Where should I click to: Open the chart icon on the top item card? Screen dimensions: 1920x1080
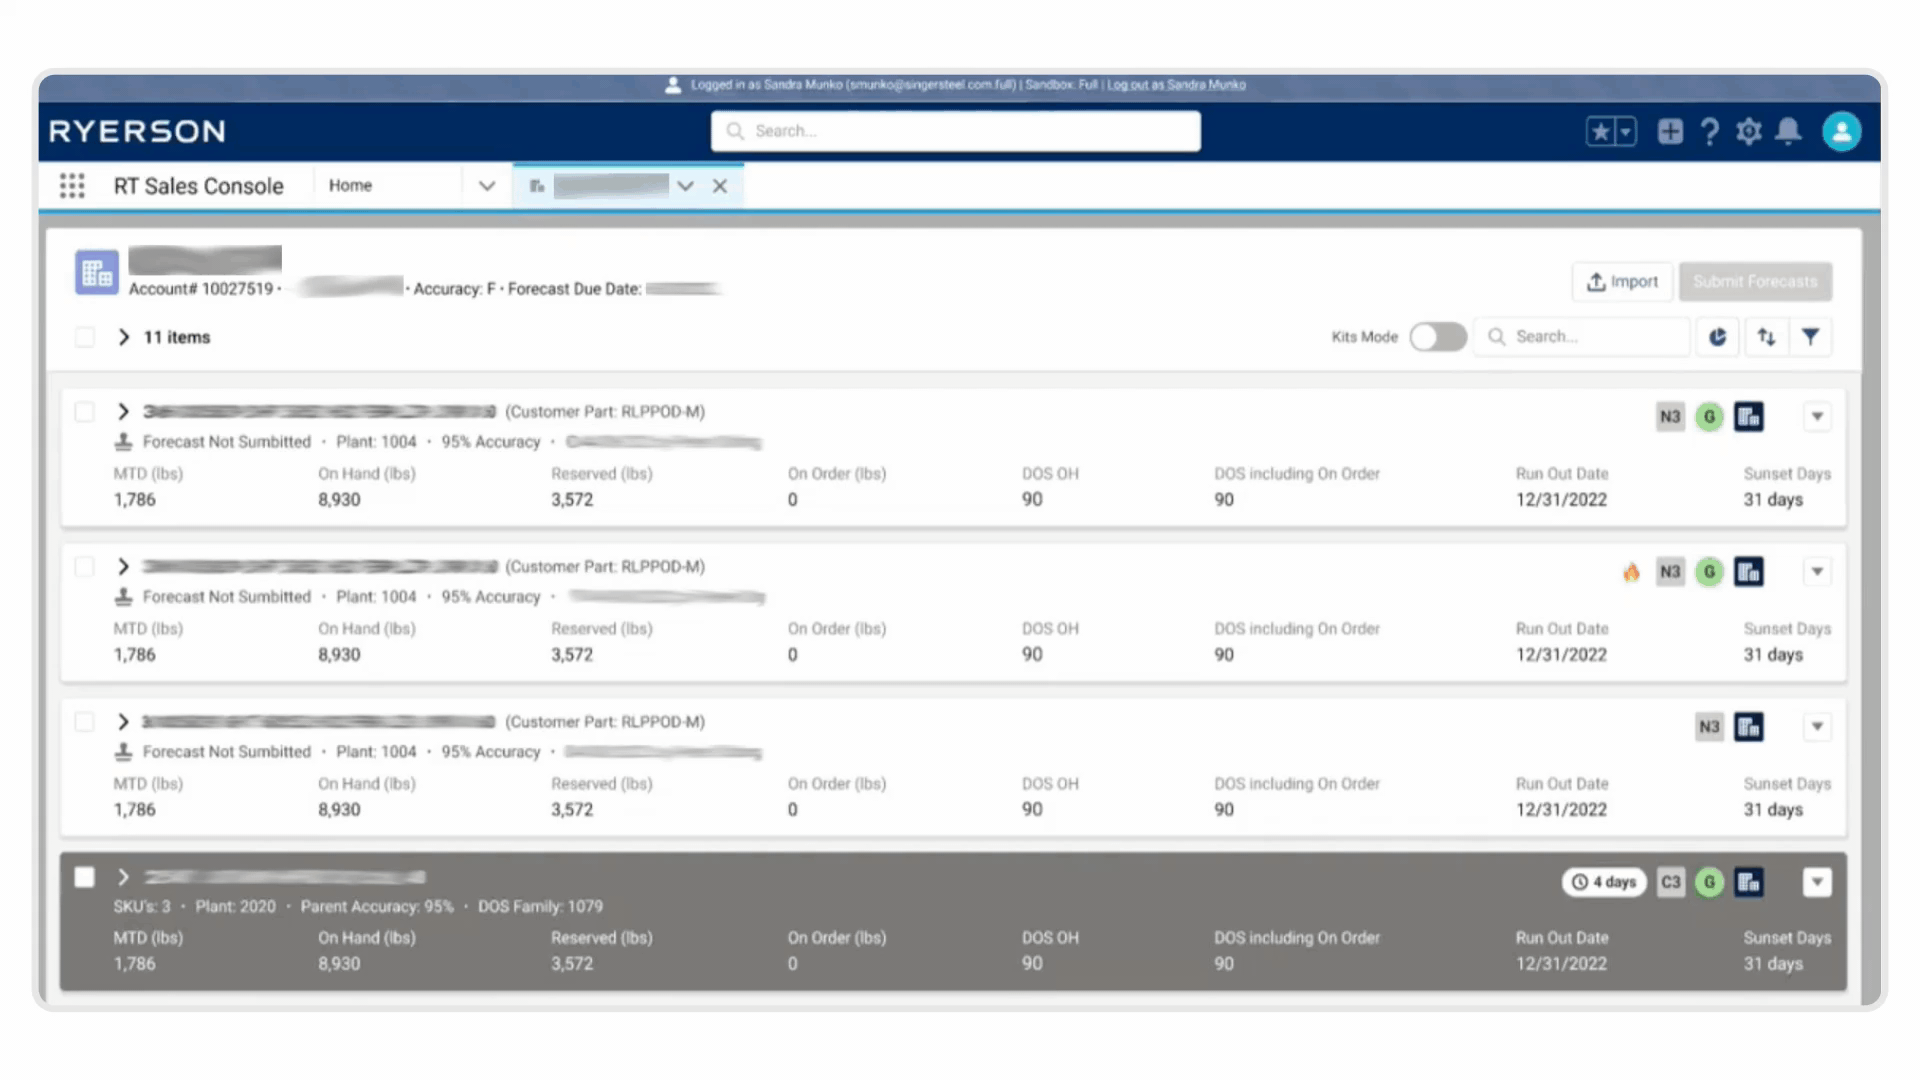[1748, 417]
